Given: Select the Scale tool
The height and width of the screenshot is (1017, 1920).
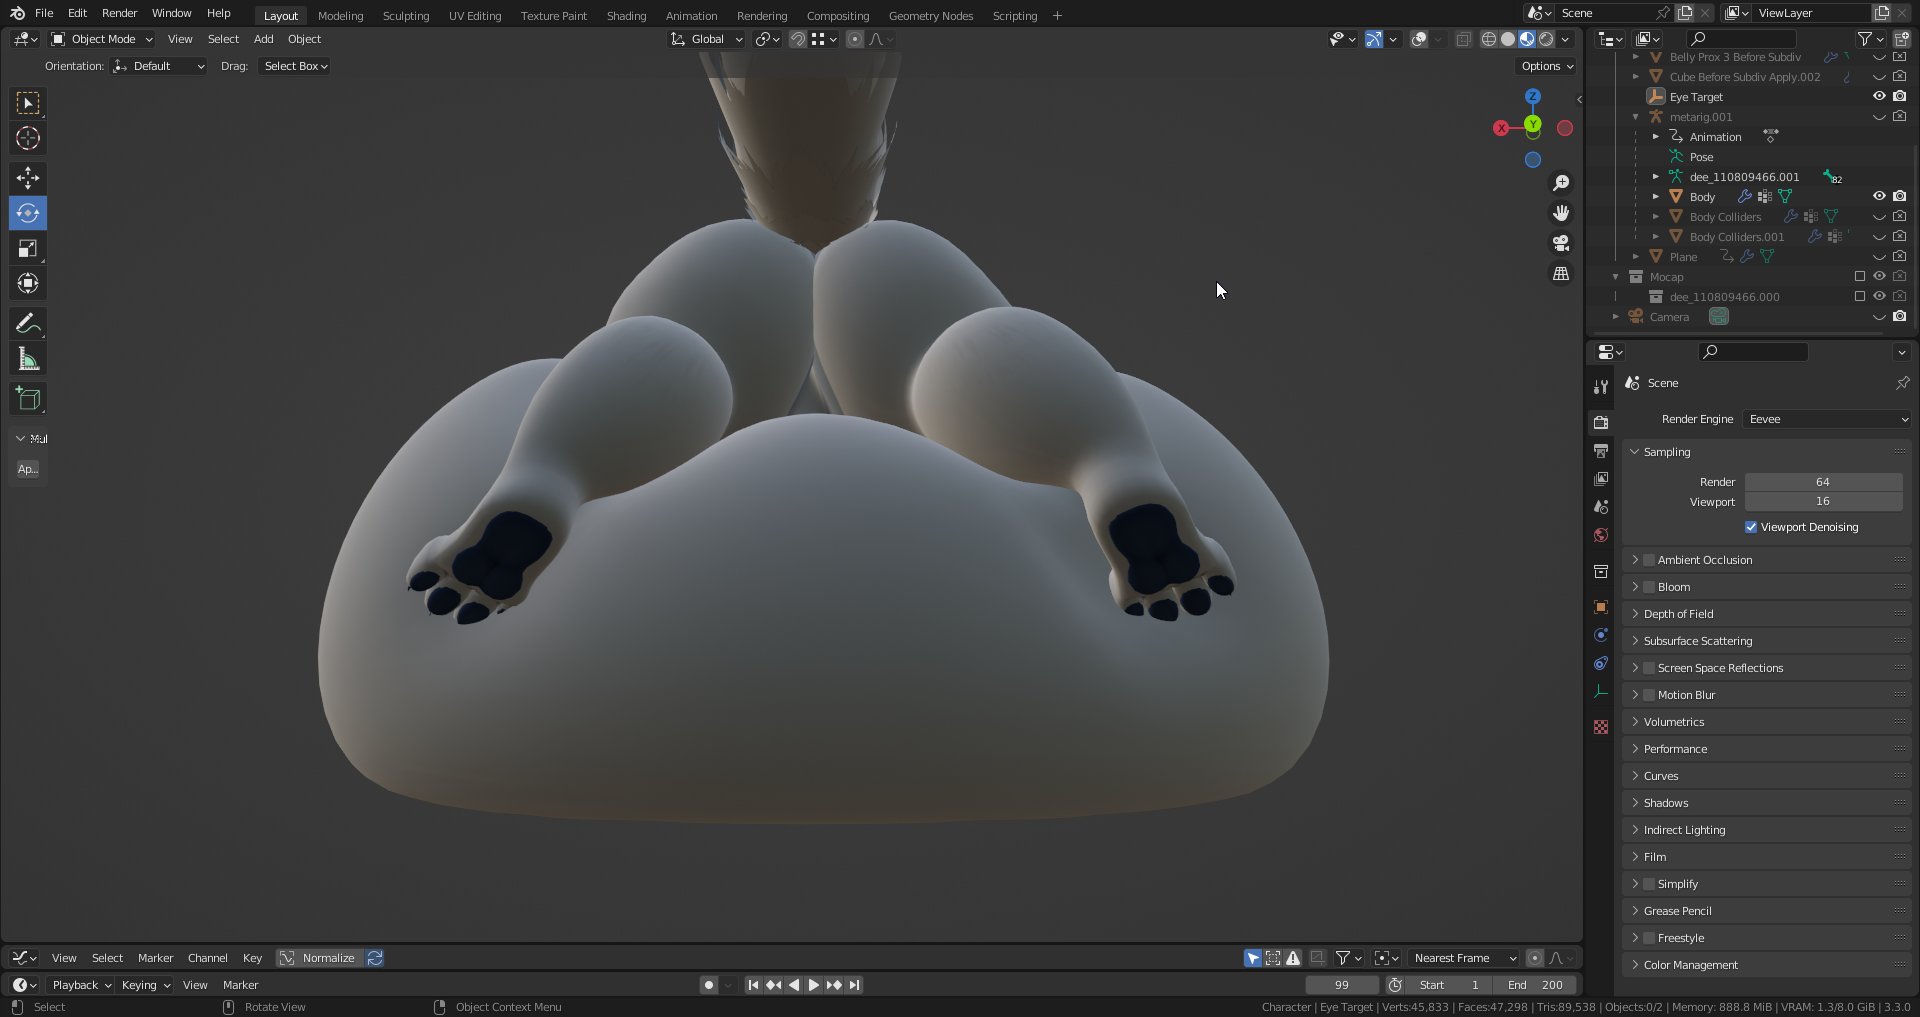Looking at the screenshot, I should tap(28, 248).
